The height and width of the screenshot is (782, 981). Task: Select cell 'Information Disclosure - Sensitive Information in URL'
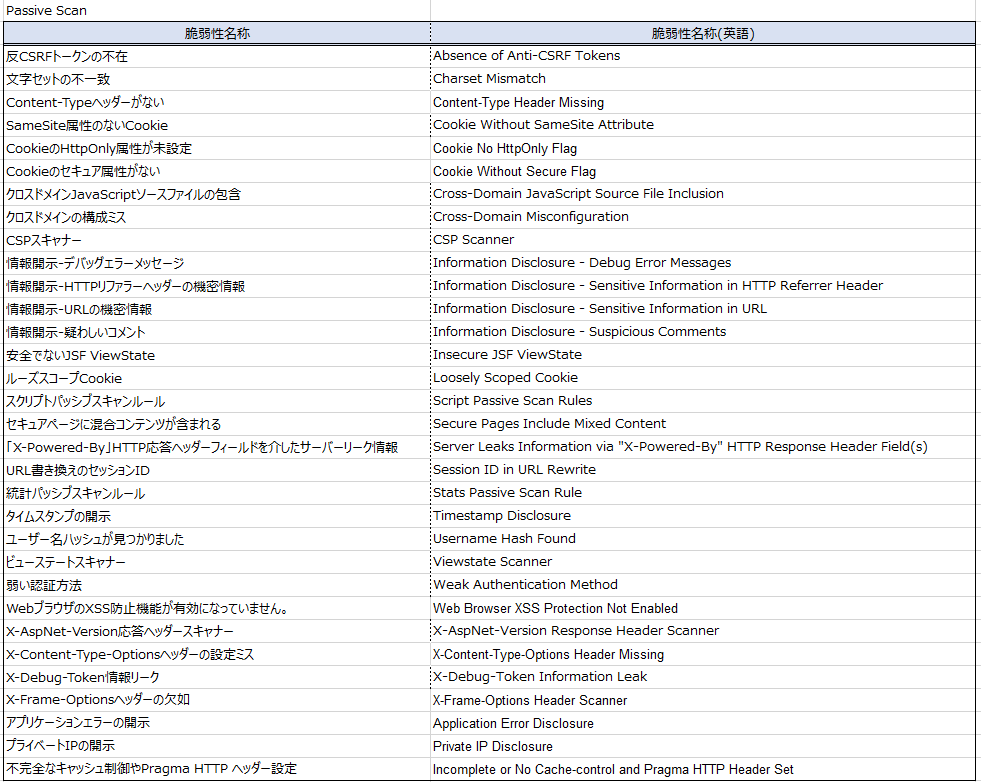703,309
